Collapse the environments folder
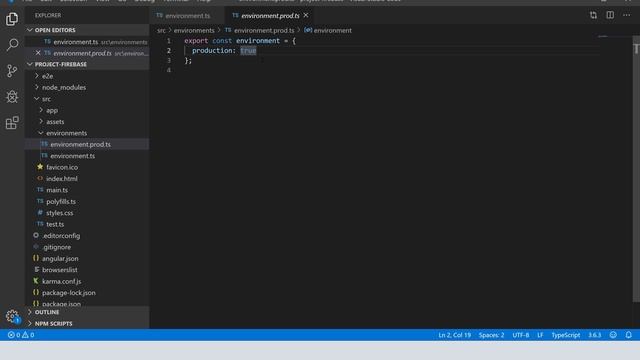 click(87, 133)
